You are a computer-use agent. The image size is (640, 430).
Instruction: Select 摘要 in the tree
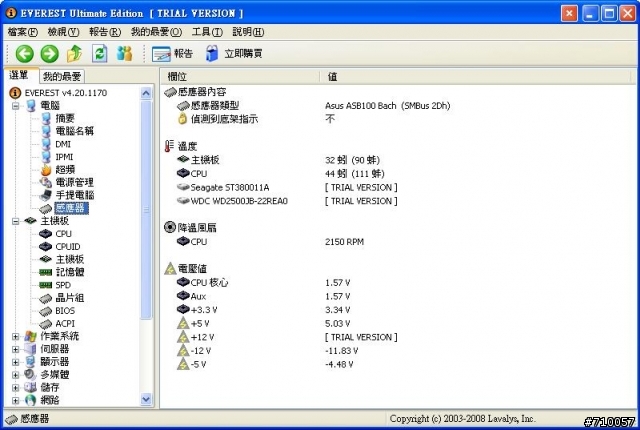[x=65, y=118]
